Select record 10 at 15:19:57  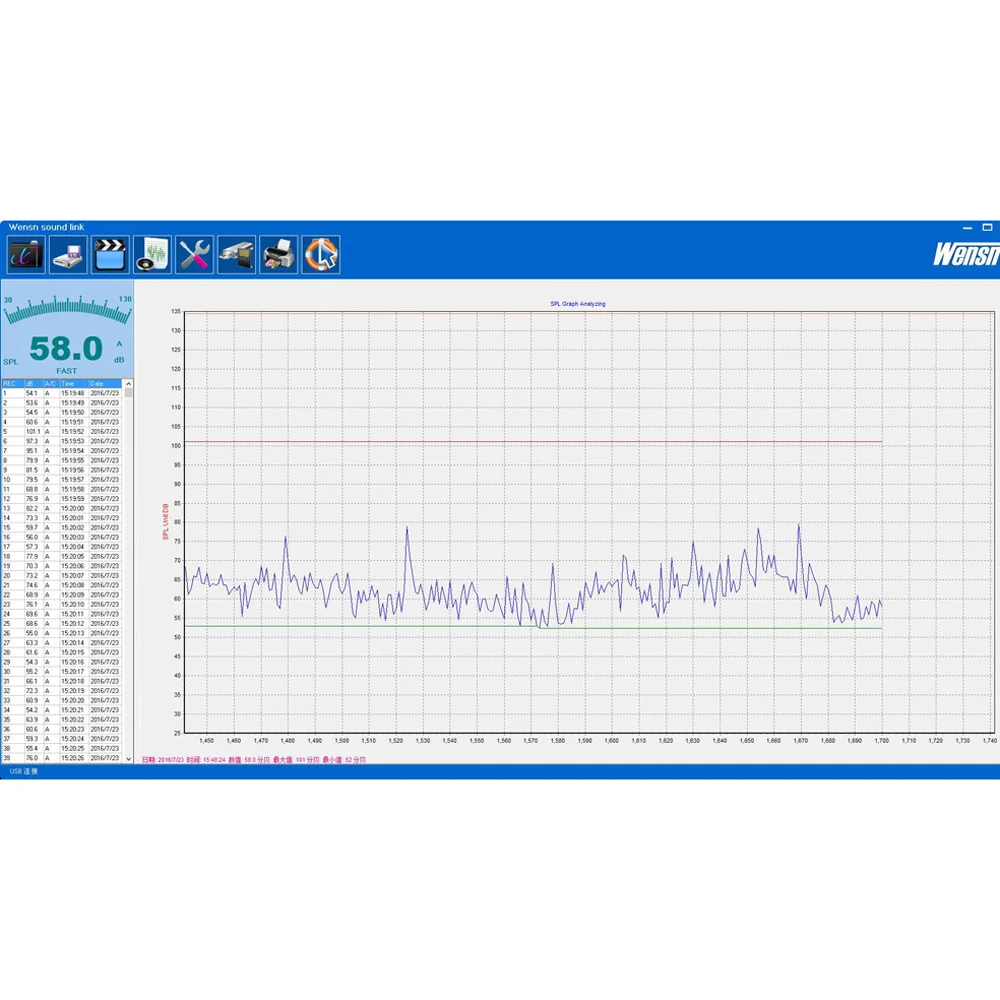pos(62,480)
